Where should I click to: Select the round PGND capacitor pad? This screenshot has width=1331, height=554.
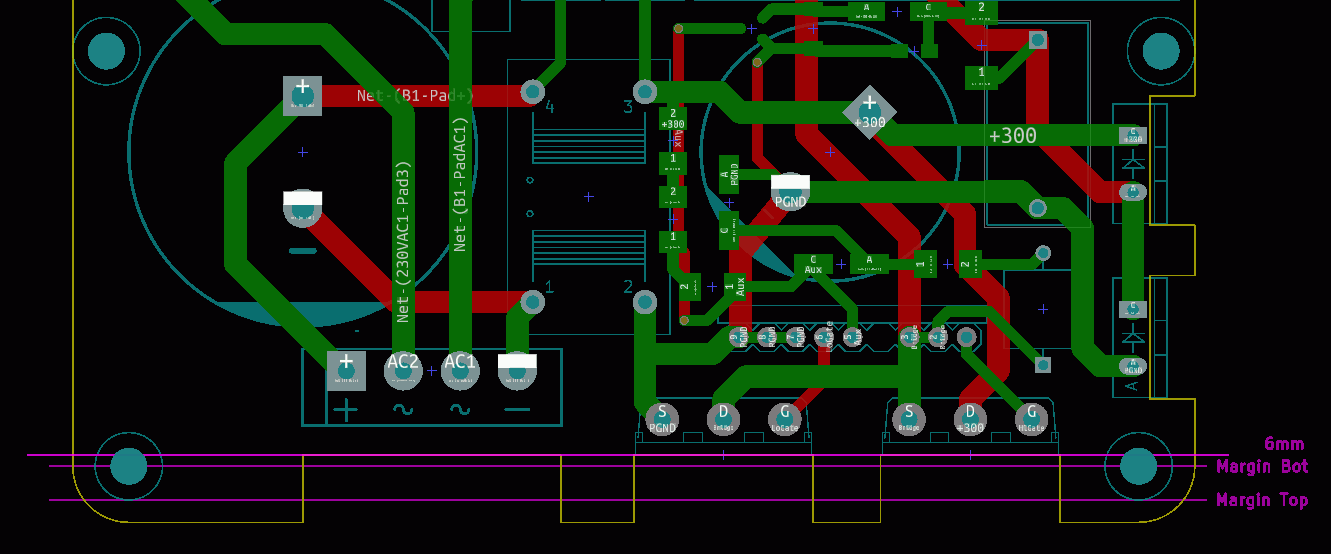(x=790, y=192)
